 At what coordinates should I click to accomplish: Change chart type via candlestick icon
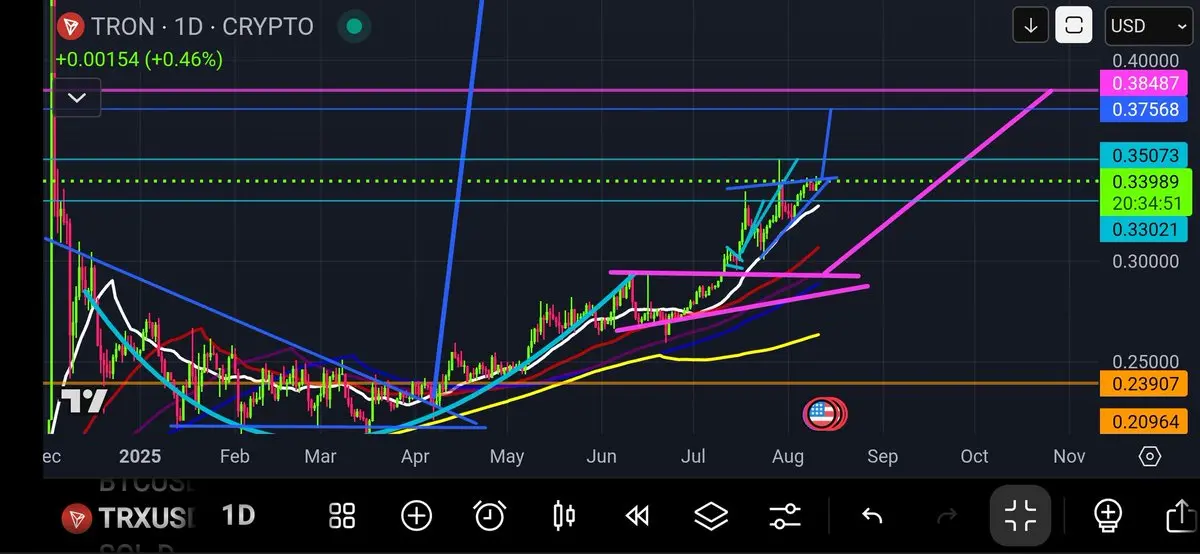click(564, 516)
